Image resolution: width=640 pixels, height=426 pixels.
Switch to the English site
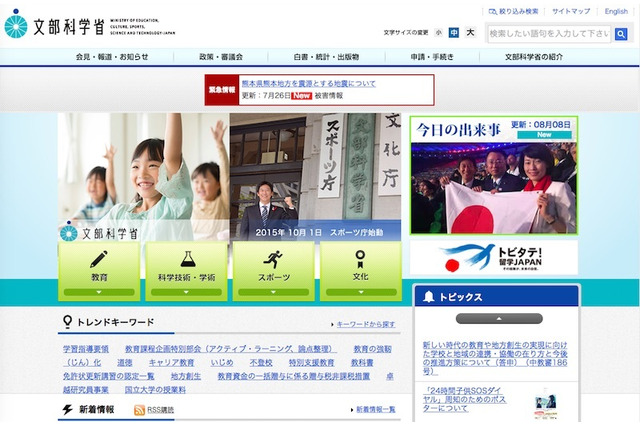click(x=616, y=11)
